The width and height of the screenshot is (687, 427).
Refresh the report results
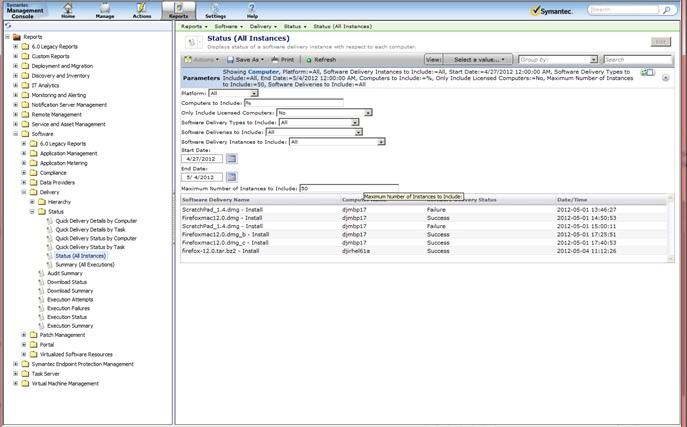click(x=320, y=60)
